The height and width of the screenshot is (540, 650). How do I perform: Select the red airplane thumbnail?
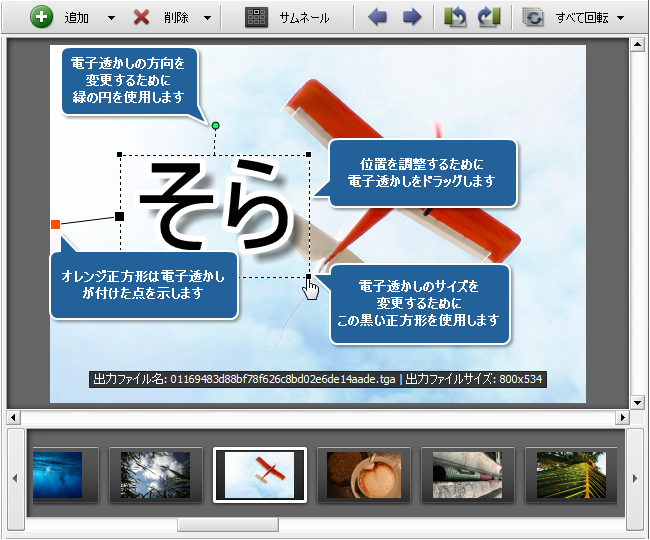[260, 475]
